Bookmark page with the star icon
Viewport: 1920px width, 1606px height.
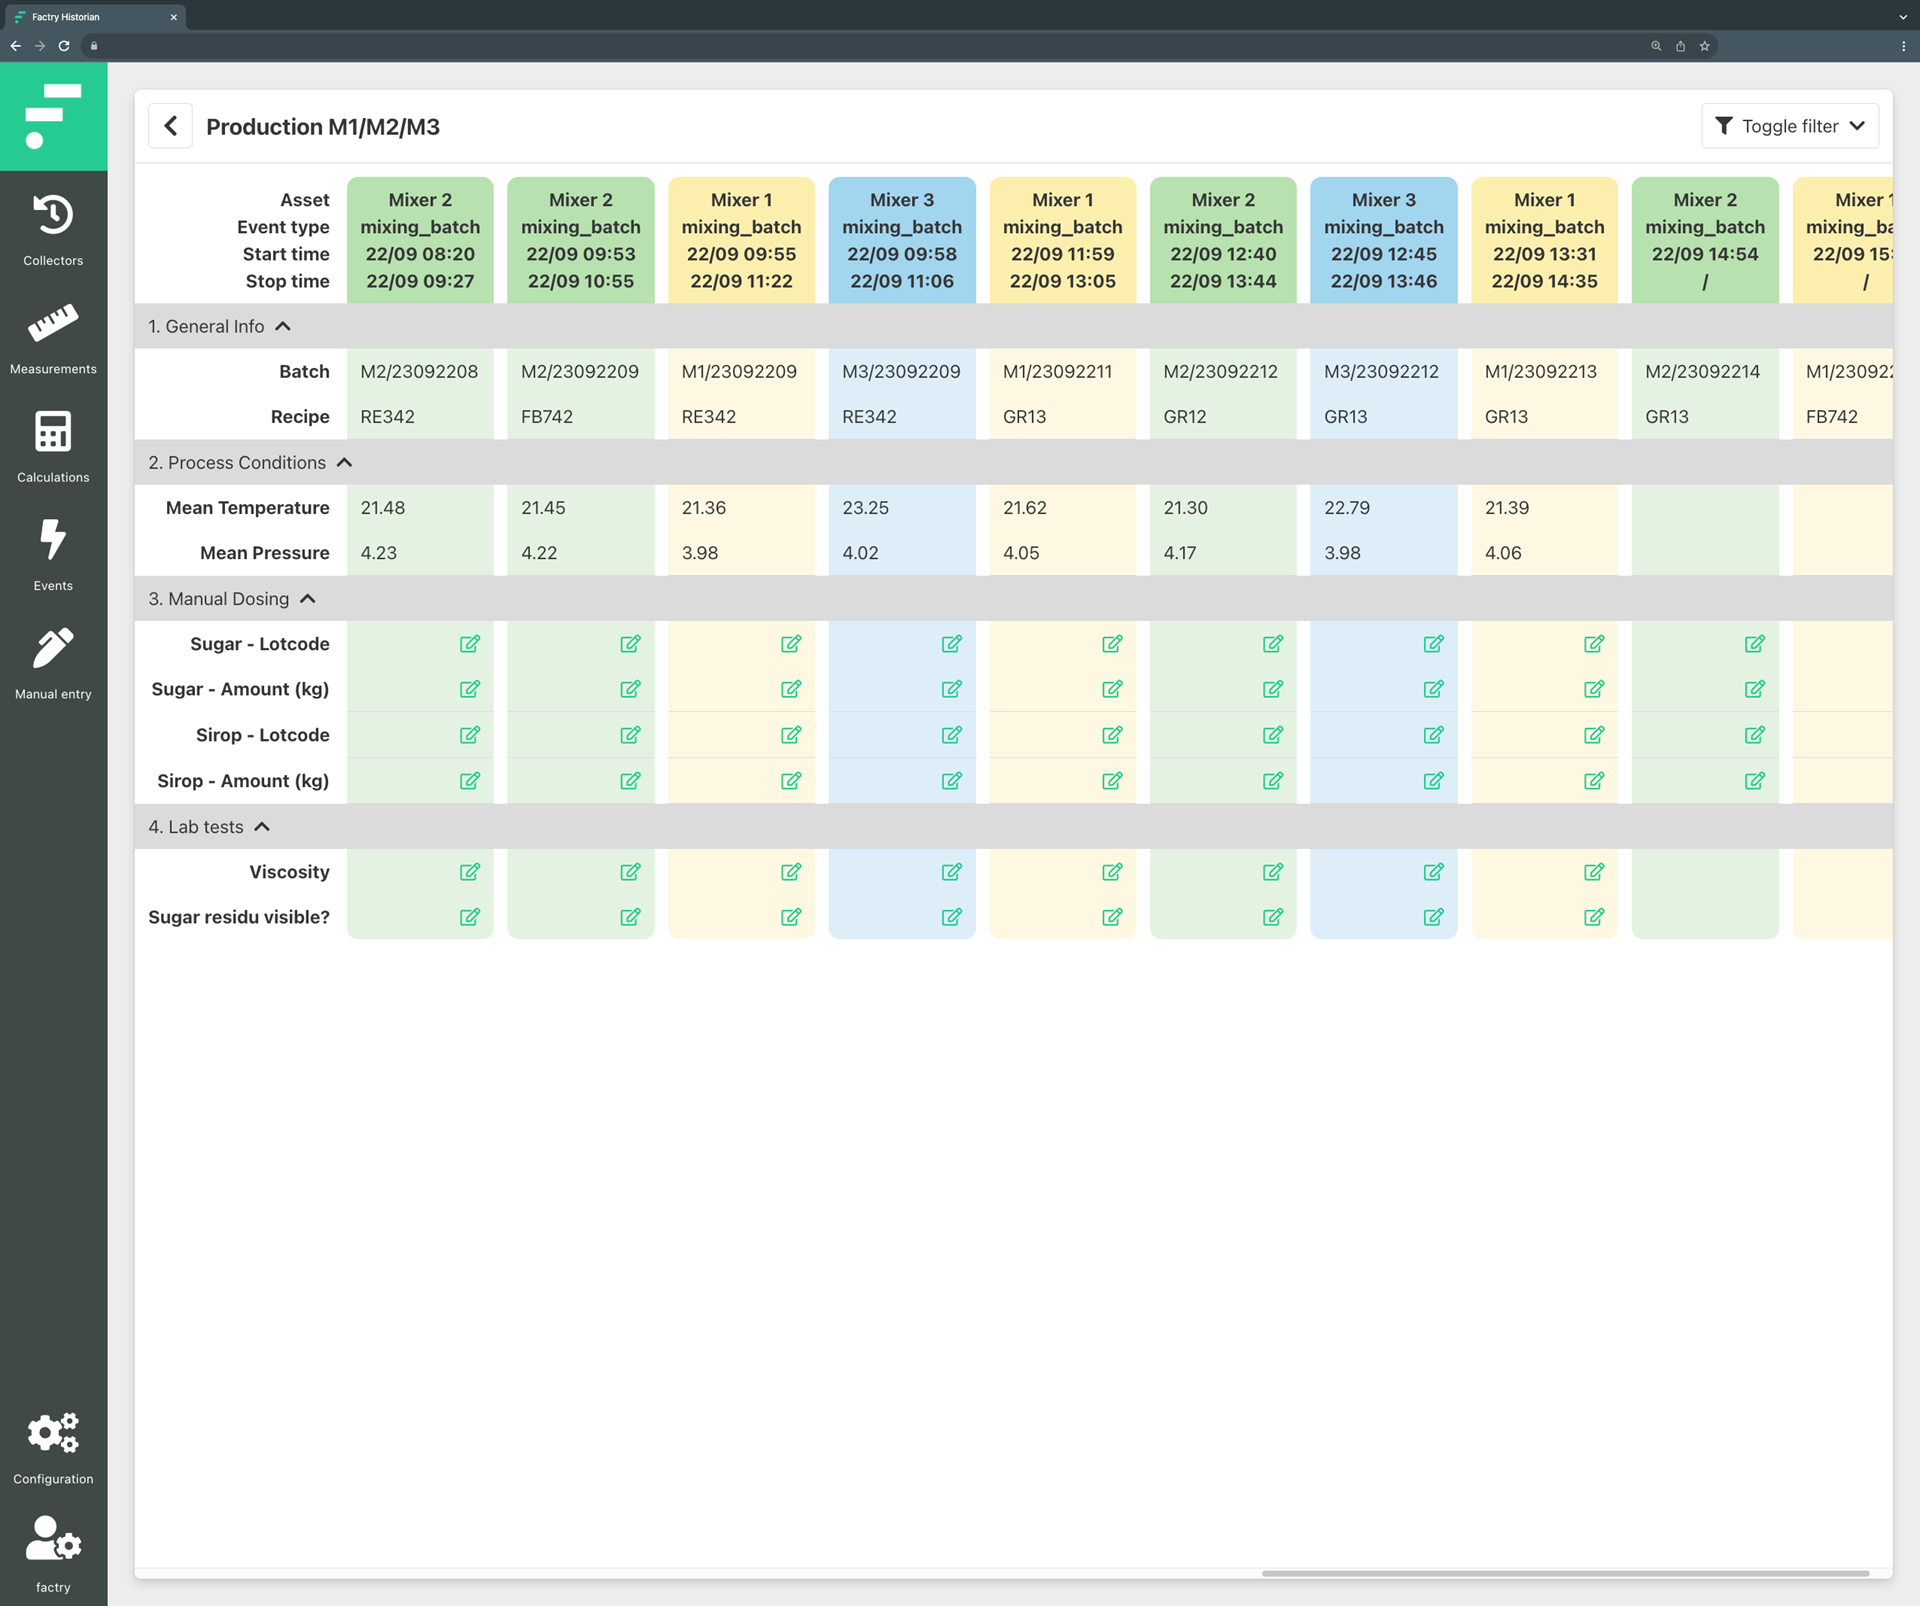[x=1705, y=46]
